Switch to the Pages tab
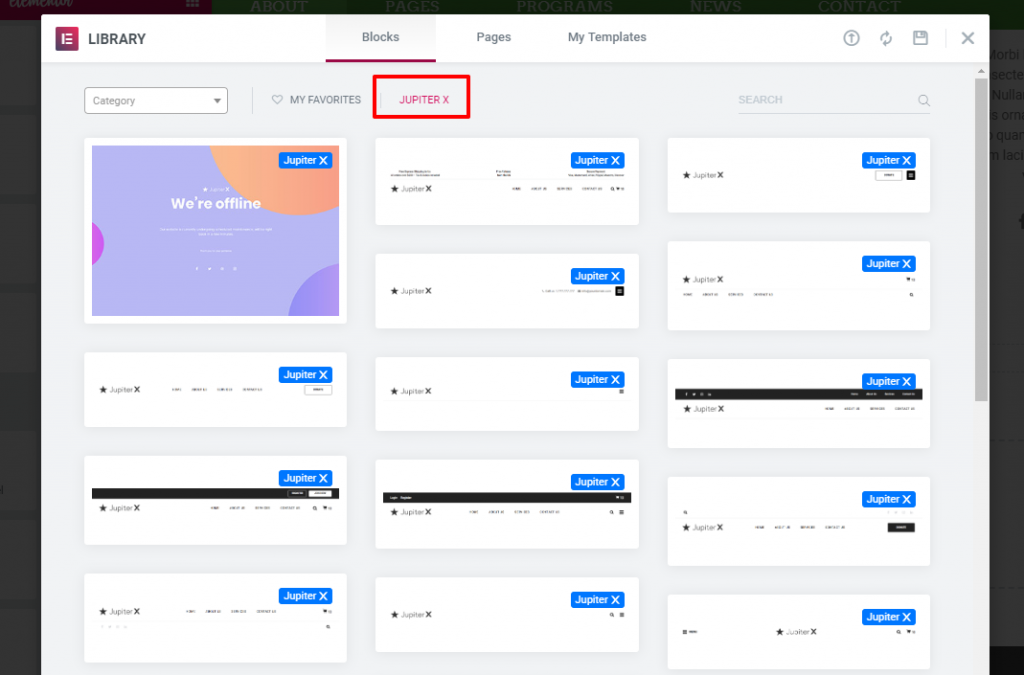 [493, 37]
